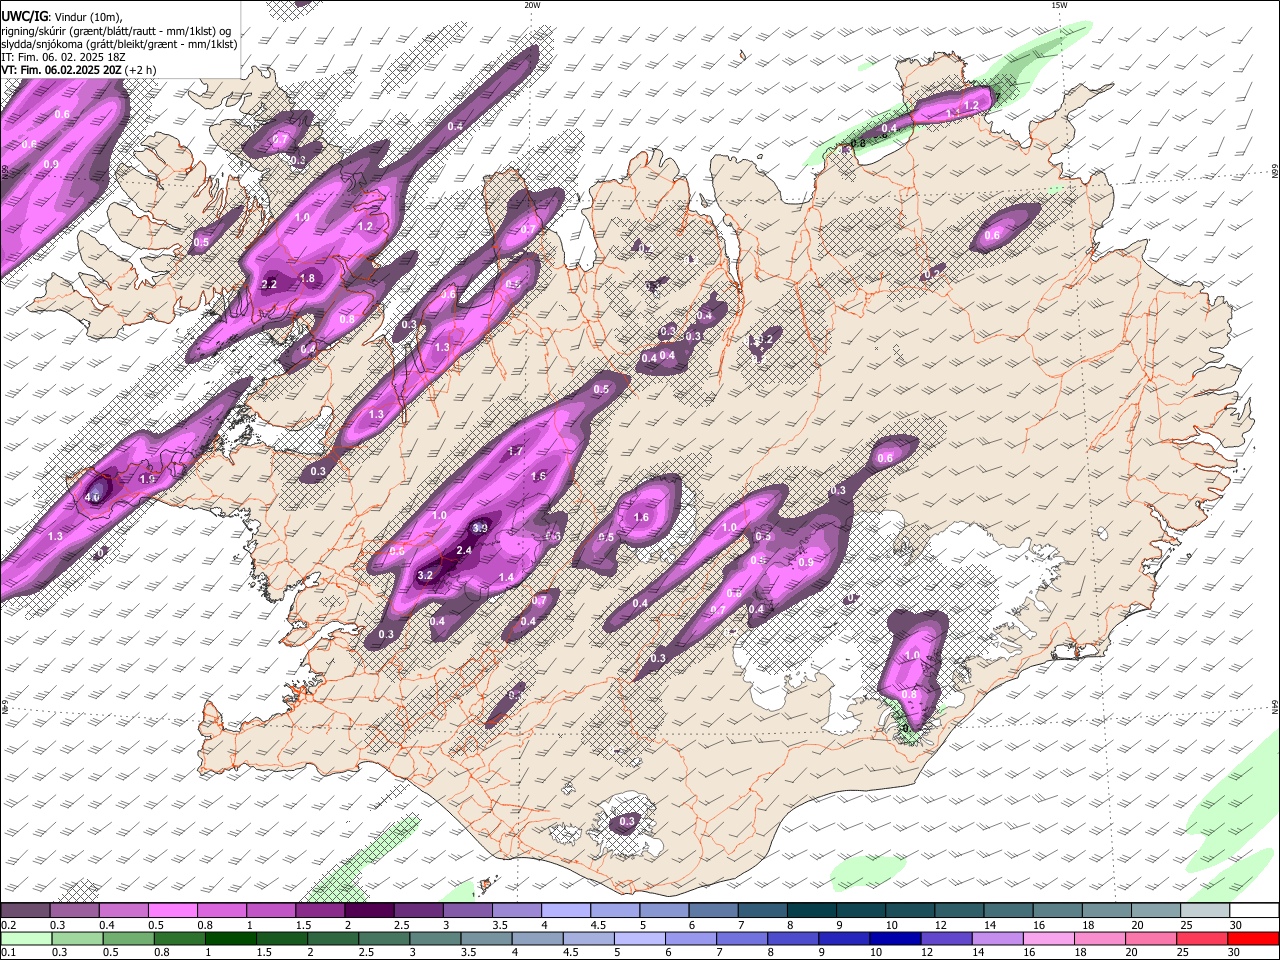Click the '1.4' precipitation value on the map
Viewport: 1280px width, 960px height.
pyautogui.click(x=506, y=578)
